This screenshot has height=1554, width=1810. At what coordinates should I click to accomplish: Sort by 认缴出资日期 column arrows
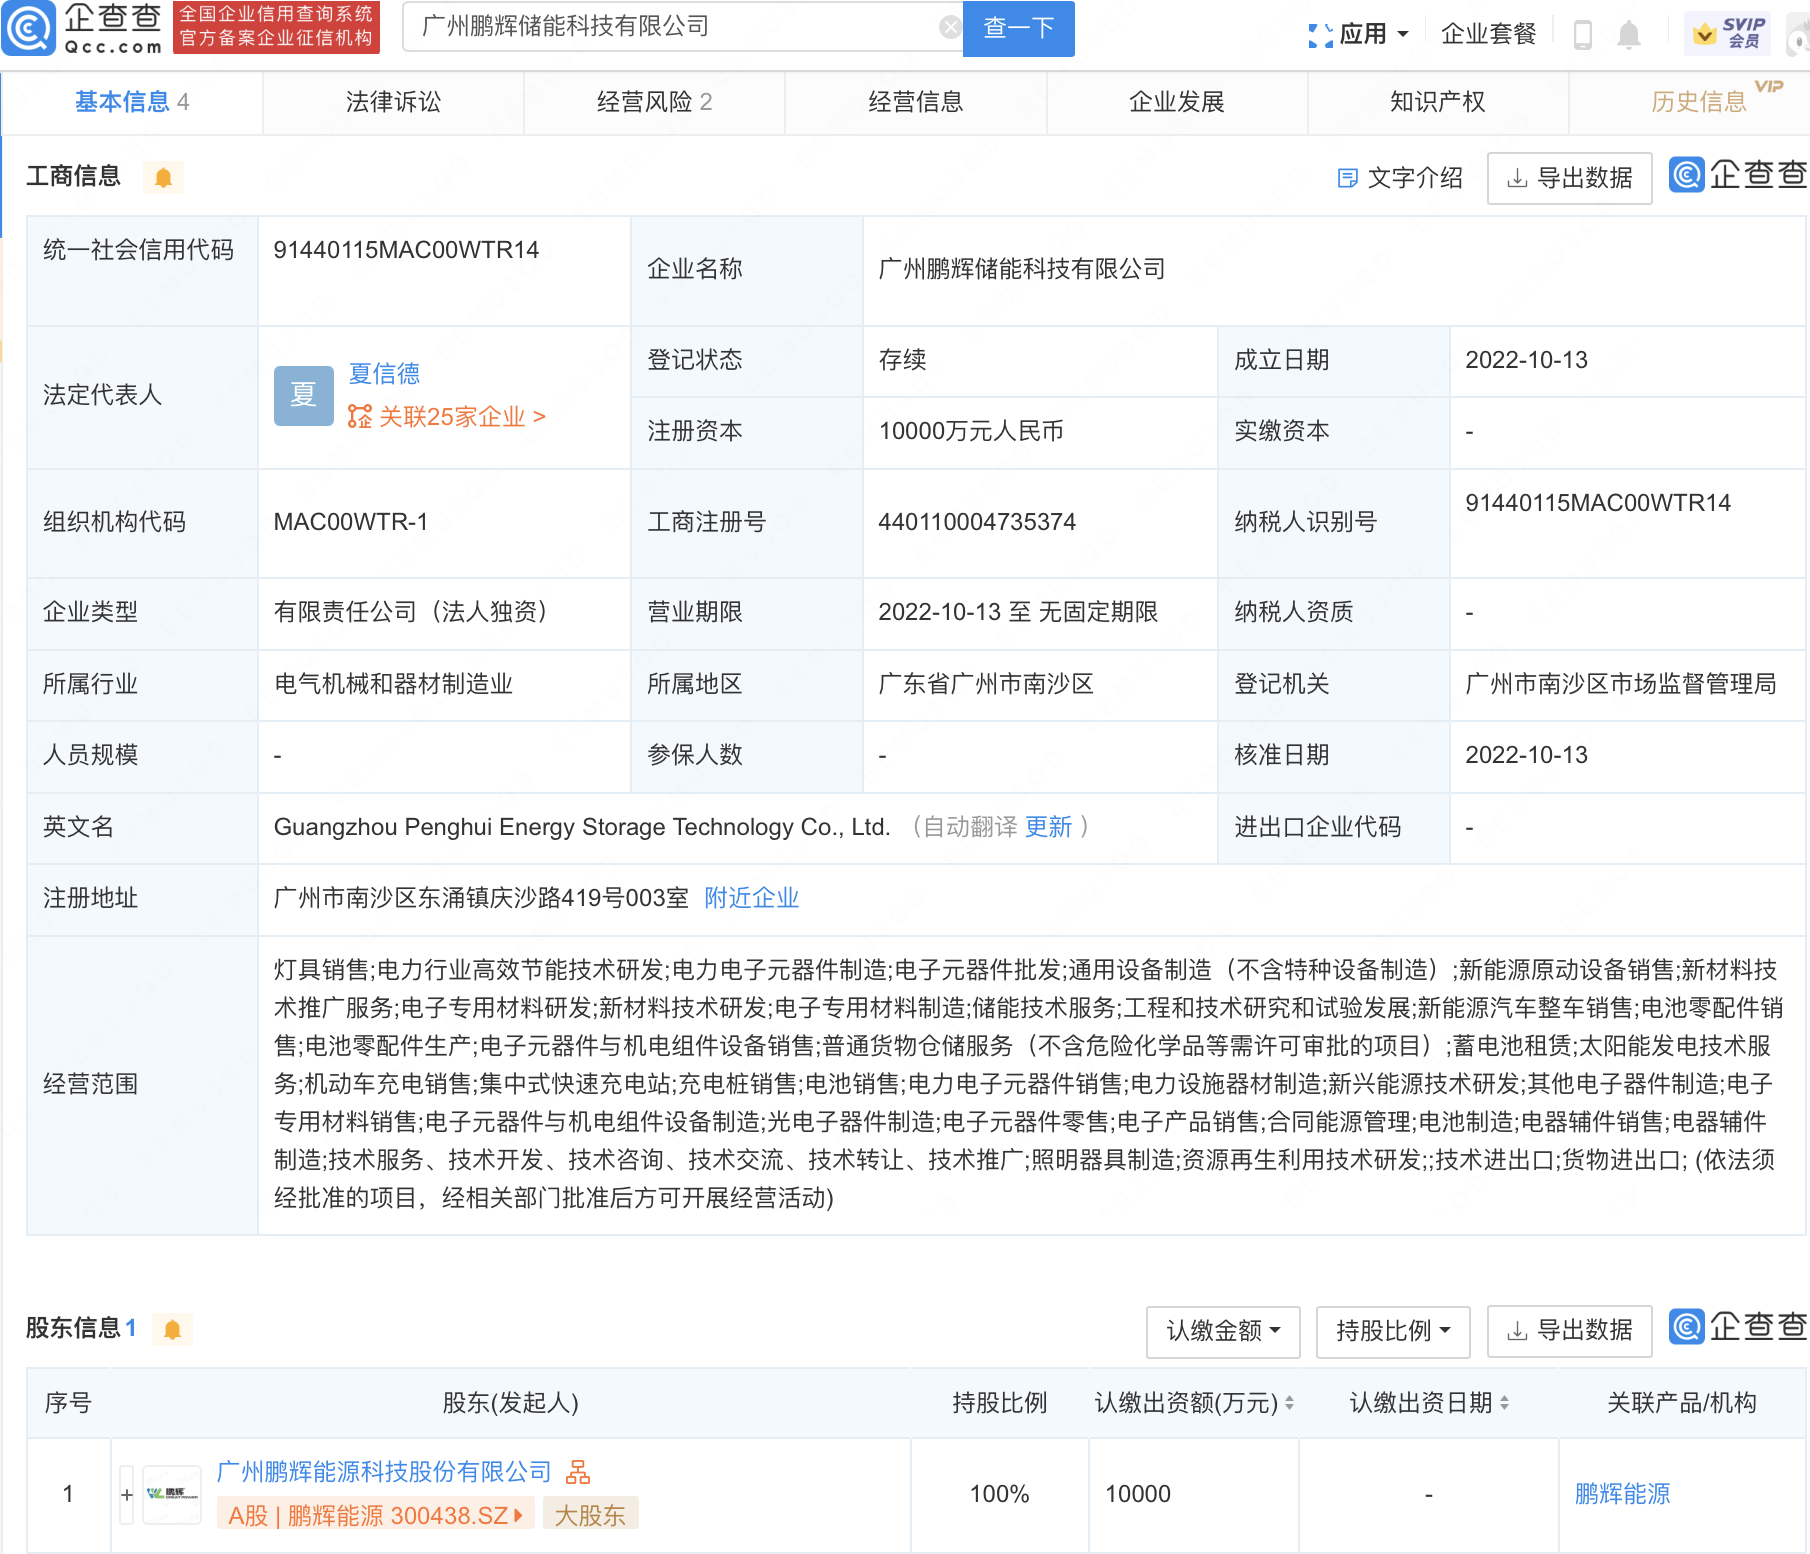pos(1504,1403)
